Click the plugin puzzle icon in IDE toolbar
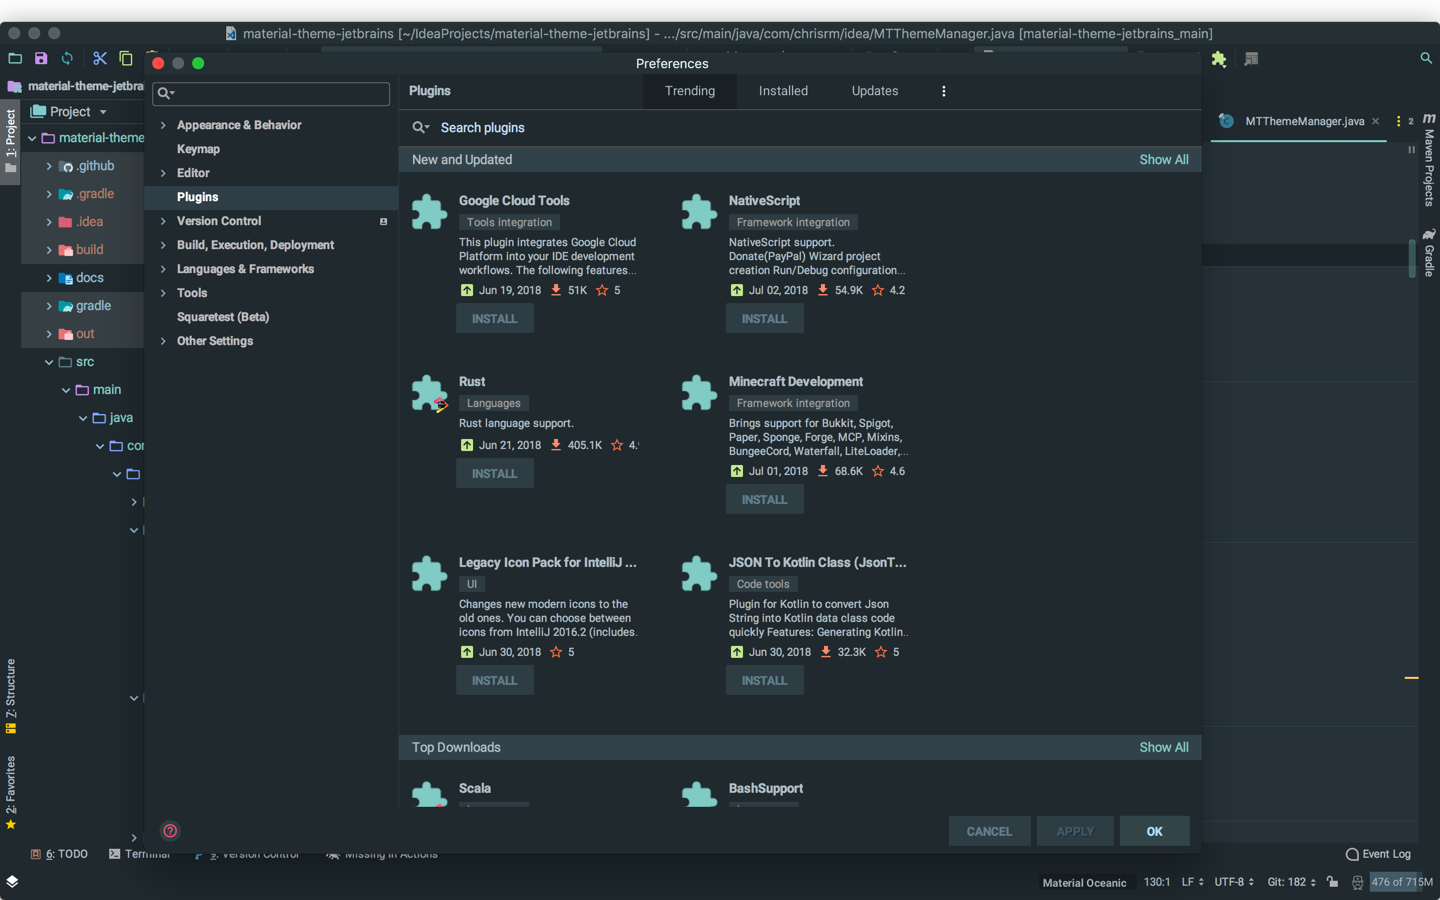This screenshot has height=900, width=1440. [1219, 59]
